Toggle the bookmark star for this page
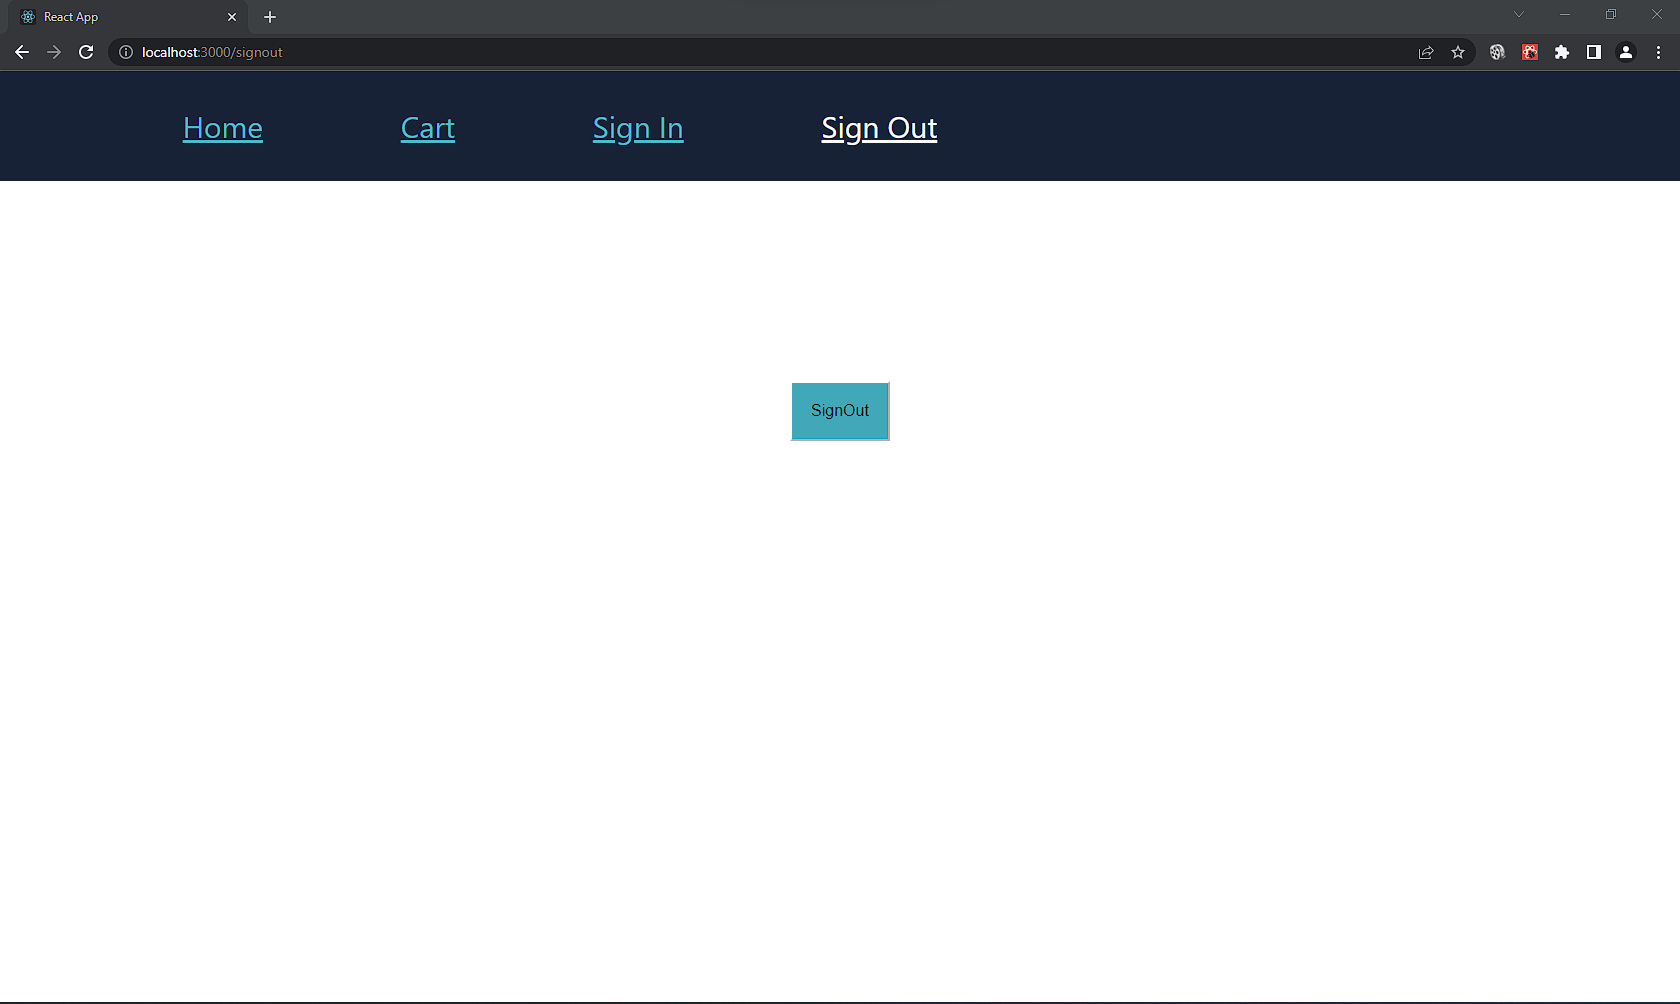 point(1458,52)
